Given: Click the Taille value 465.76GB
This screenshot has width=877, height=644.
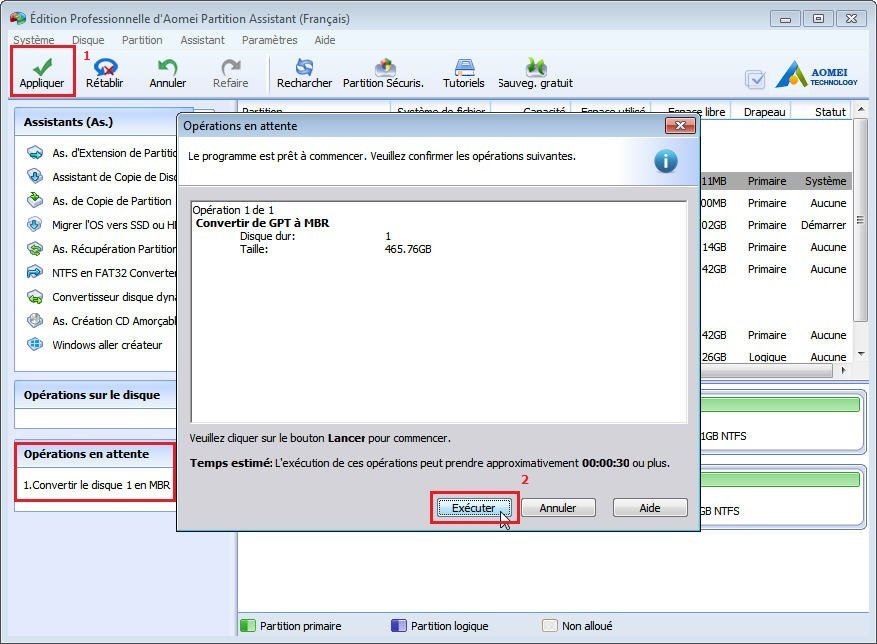Looking at the screenshot, I should [x=408, y=249].
